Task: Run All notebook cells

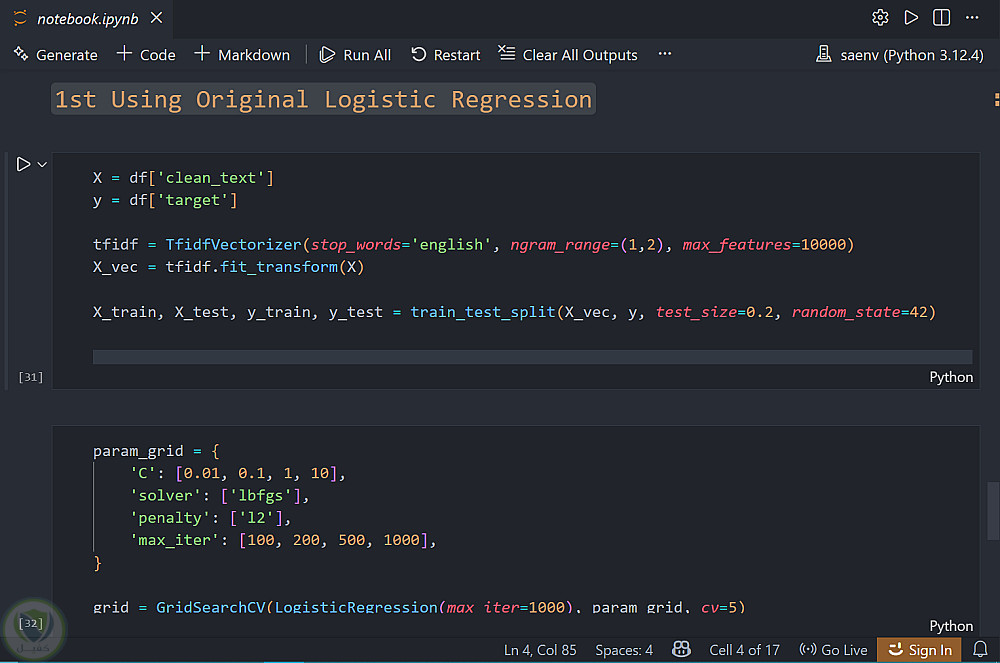Action: 355,55
